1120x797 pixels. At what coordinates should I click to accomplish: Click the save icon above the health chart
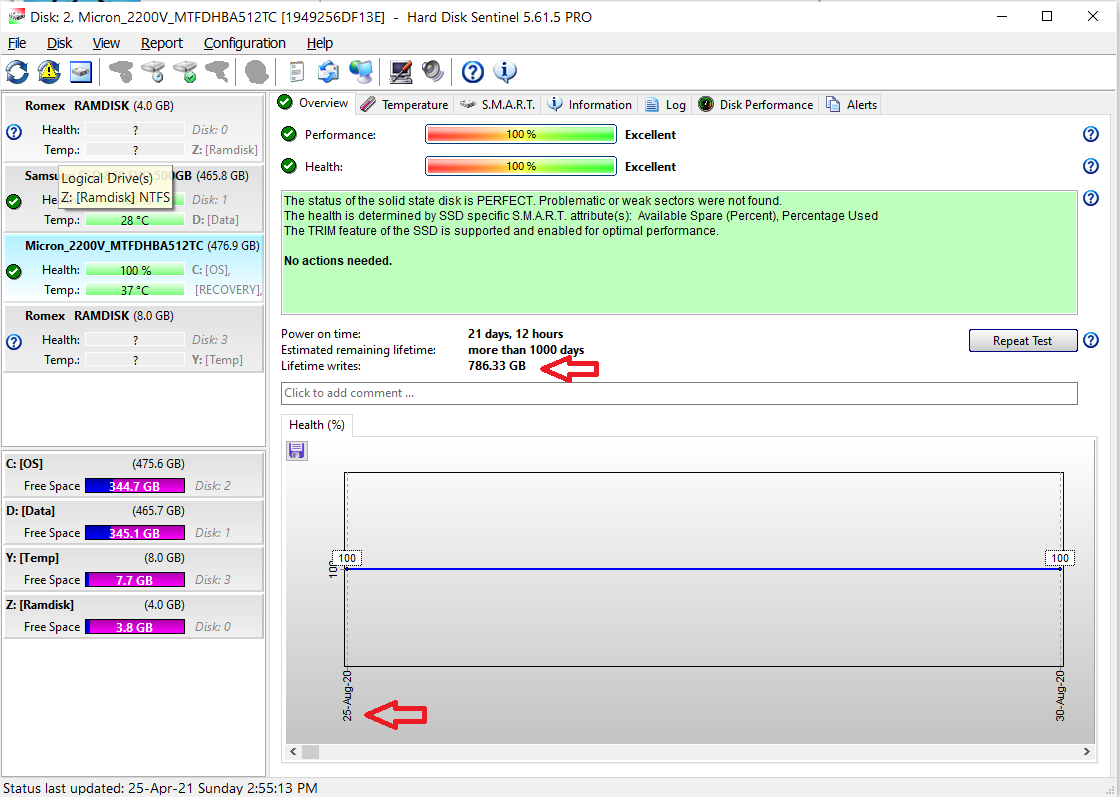pyautogui.click(x=296, y=451)
